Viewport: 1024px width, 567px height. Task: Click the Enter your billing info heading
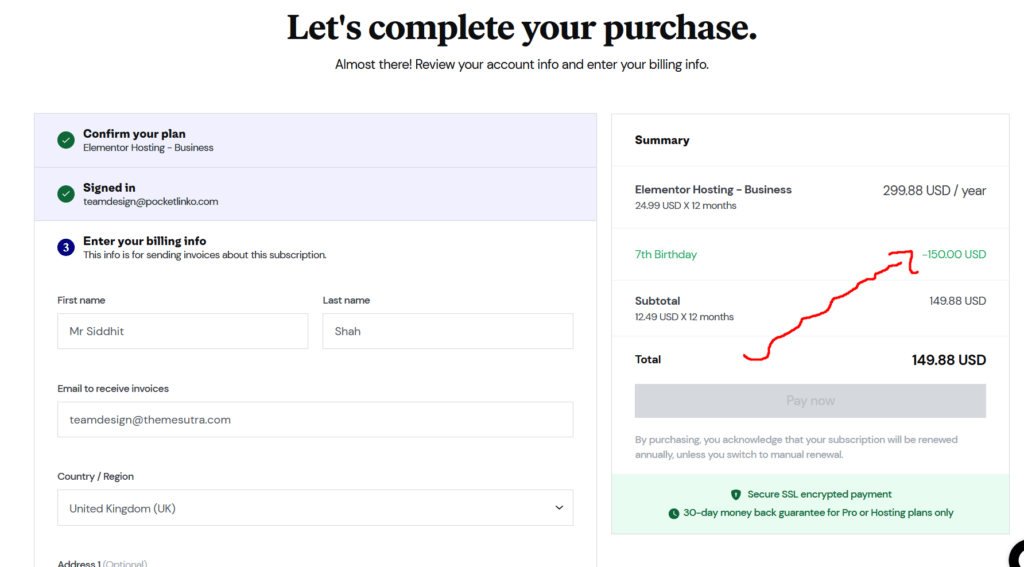[x=144, y=241]
